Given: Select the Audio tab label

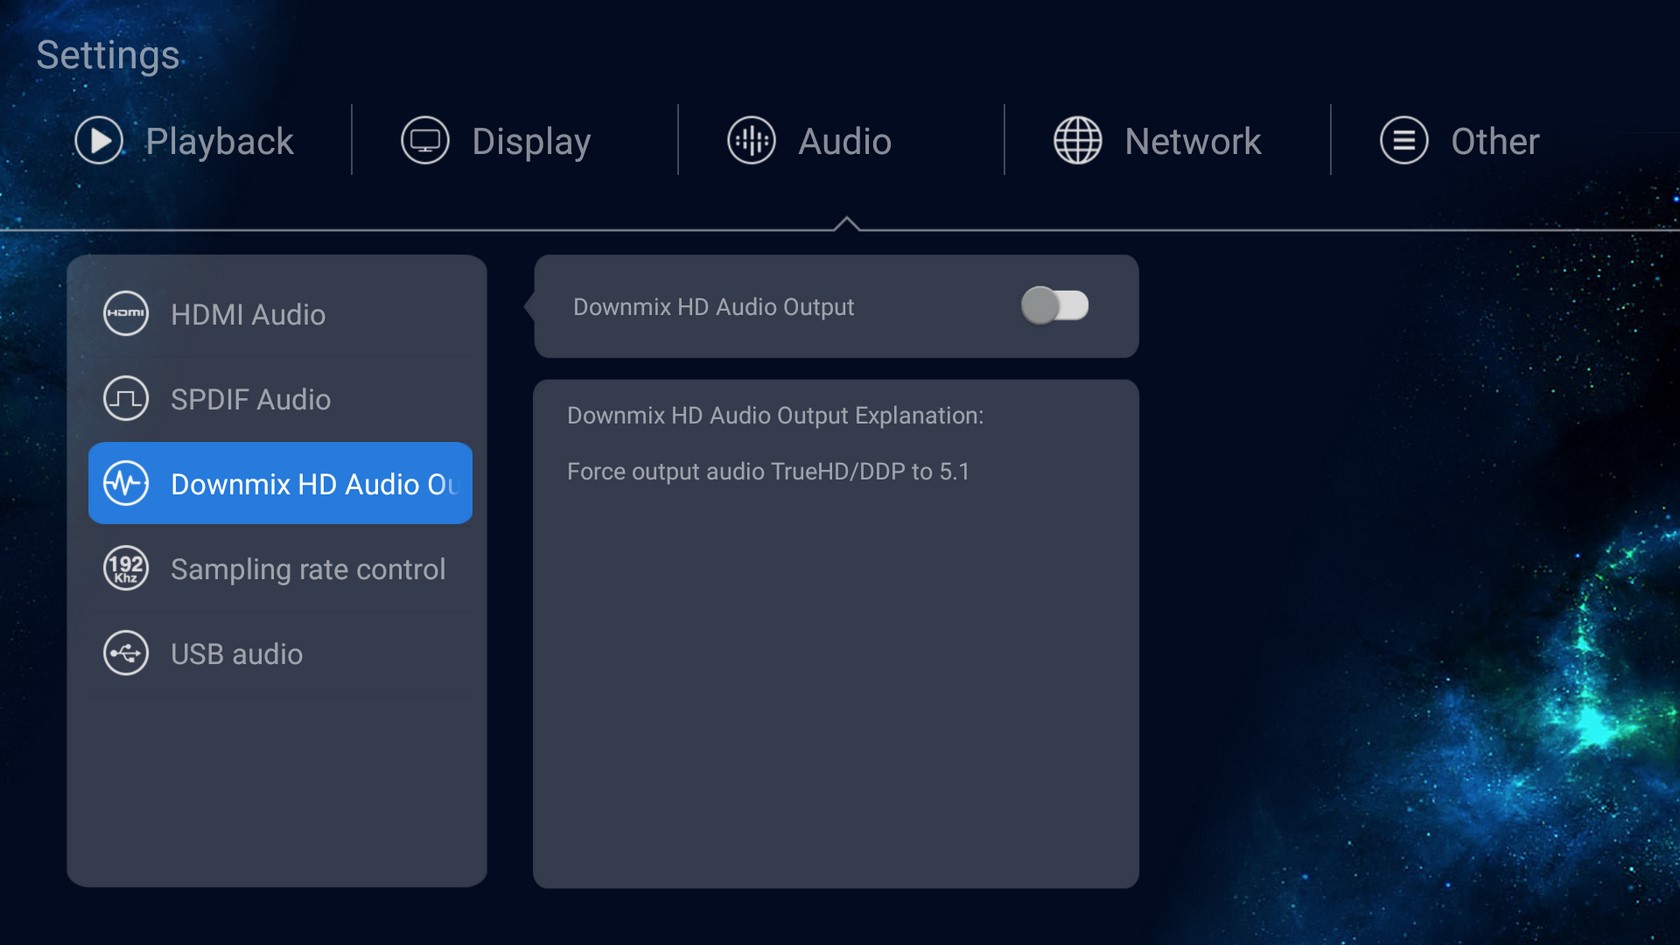Looking at the screenshot, I should click(x=845, y=142).
